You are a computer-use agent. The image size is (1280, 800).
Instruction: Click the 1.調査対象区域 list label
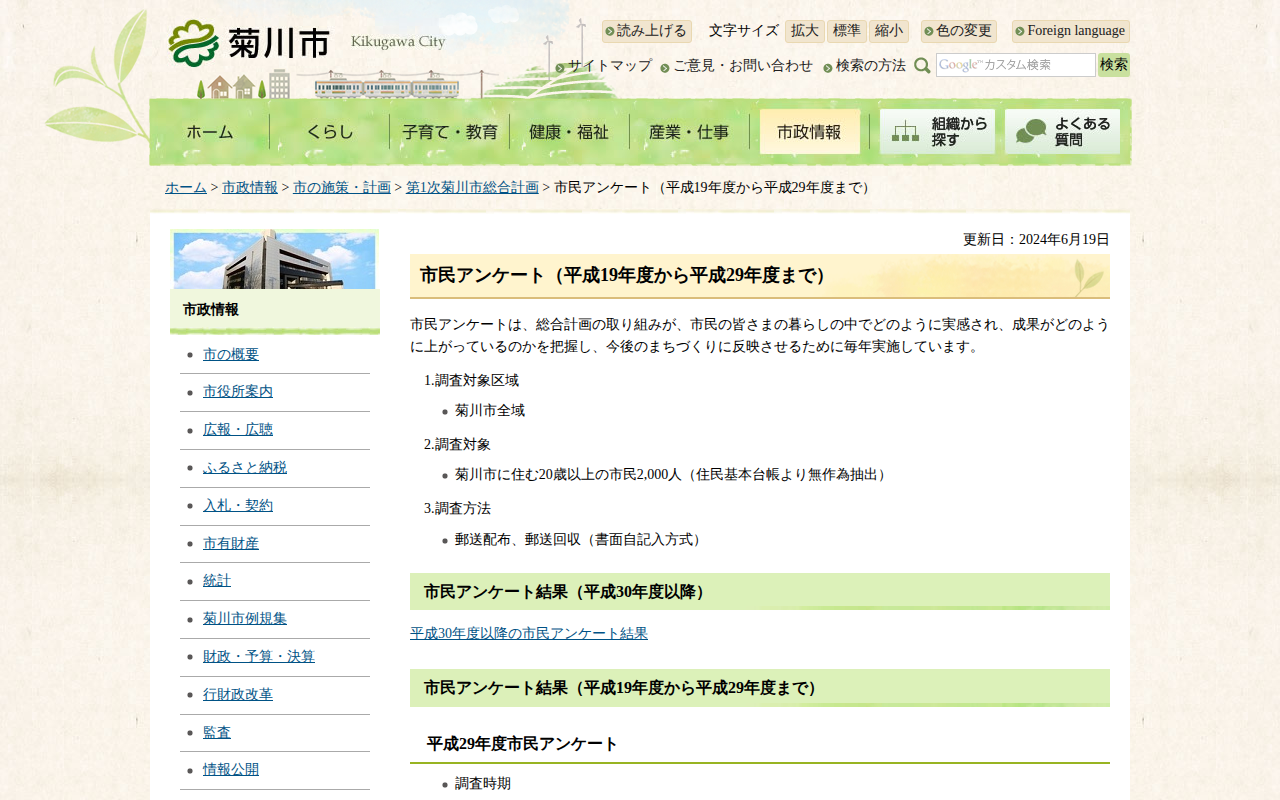click(x=472, y=381)
